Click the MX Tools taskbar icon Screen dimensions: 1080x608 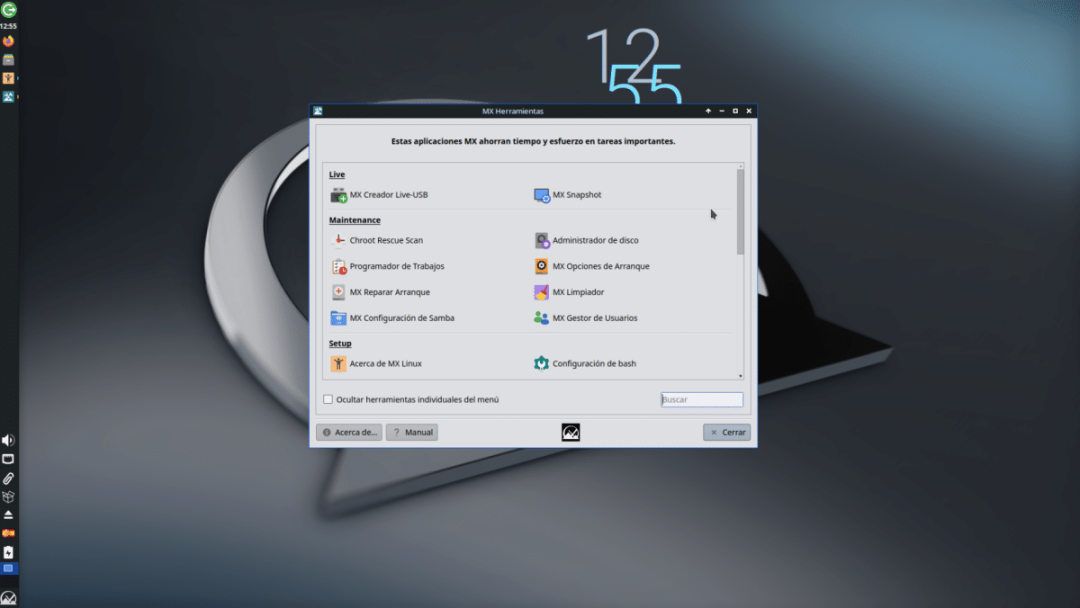coord(8,97)
